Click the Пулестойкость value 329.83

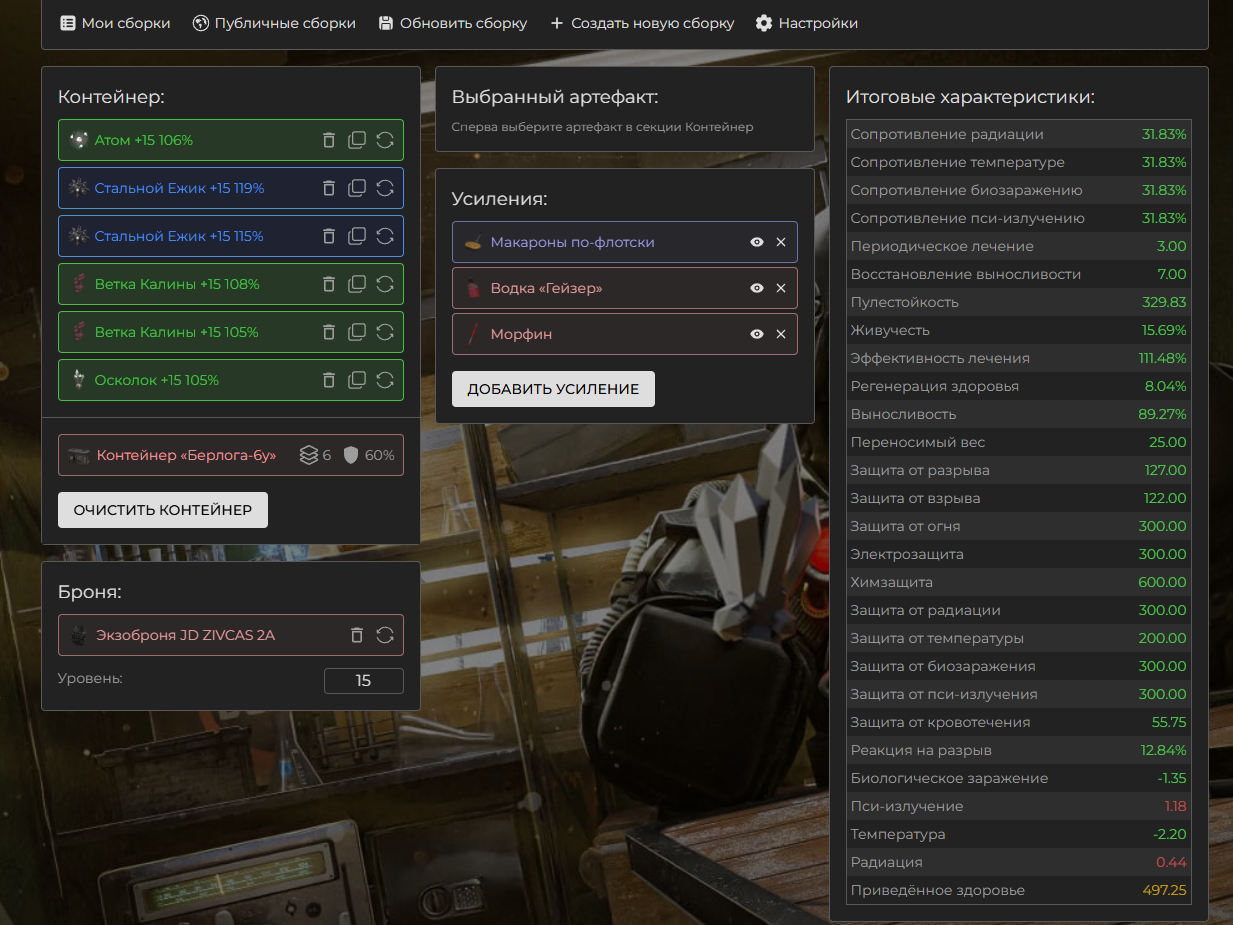pos(1164,302)
